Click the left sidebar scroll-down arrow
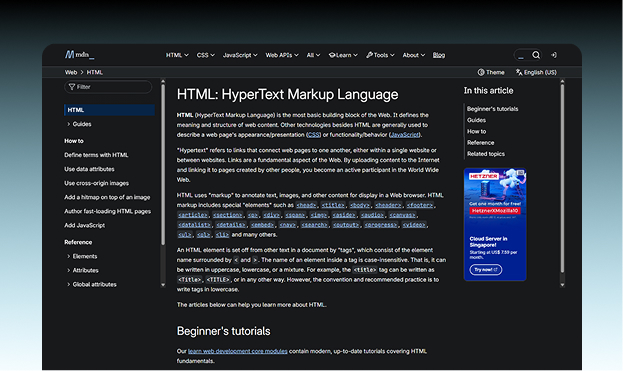623x371 pixels. pyautogui.click(x=163, y=285)
